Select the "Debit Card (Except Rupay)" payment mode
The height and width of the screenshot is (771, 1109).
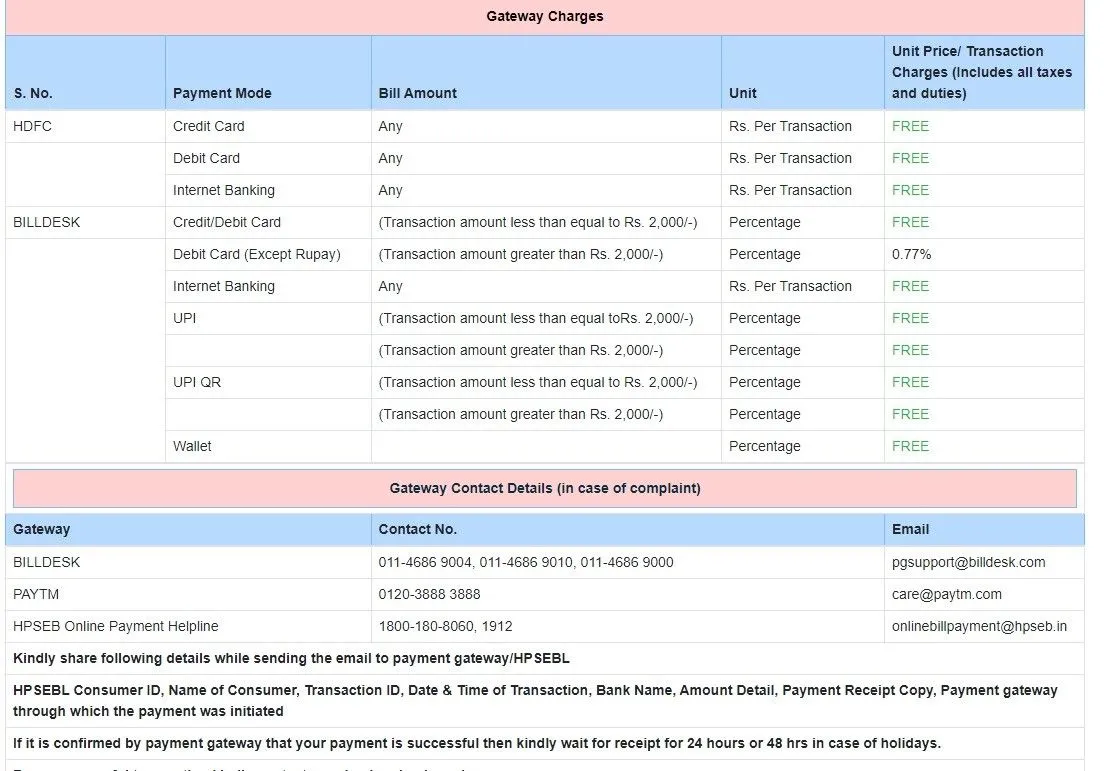[x=256, y=254]
